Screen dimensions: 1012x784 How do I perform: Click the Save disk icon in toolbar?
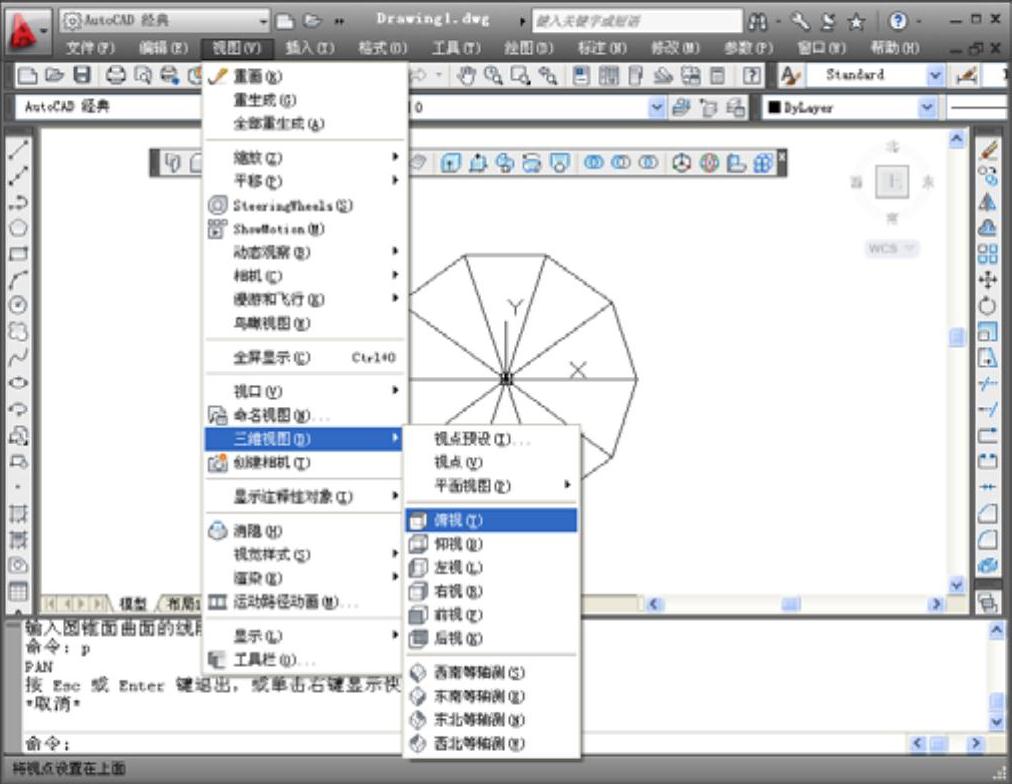click(x=82, y=75)
